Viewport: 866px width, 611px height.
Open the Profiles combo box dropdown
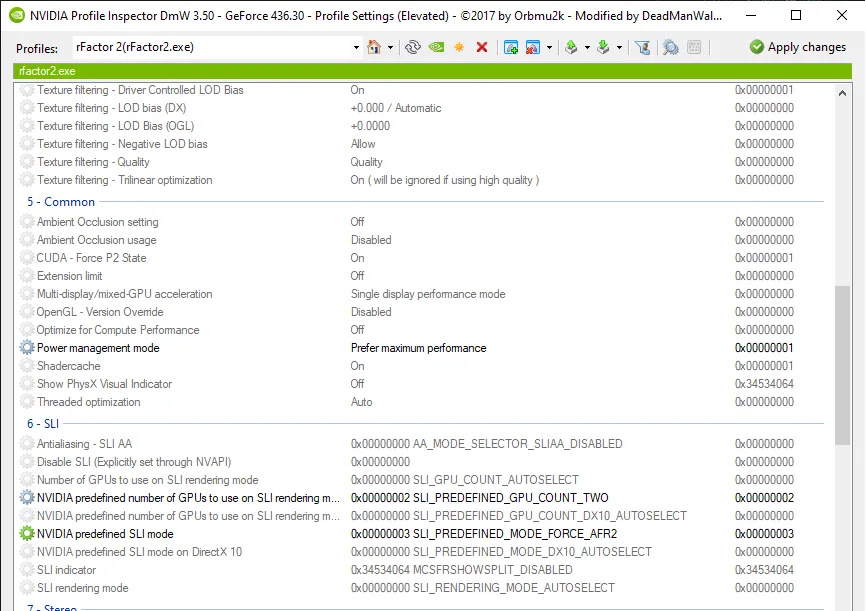tap(357, 47)
